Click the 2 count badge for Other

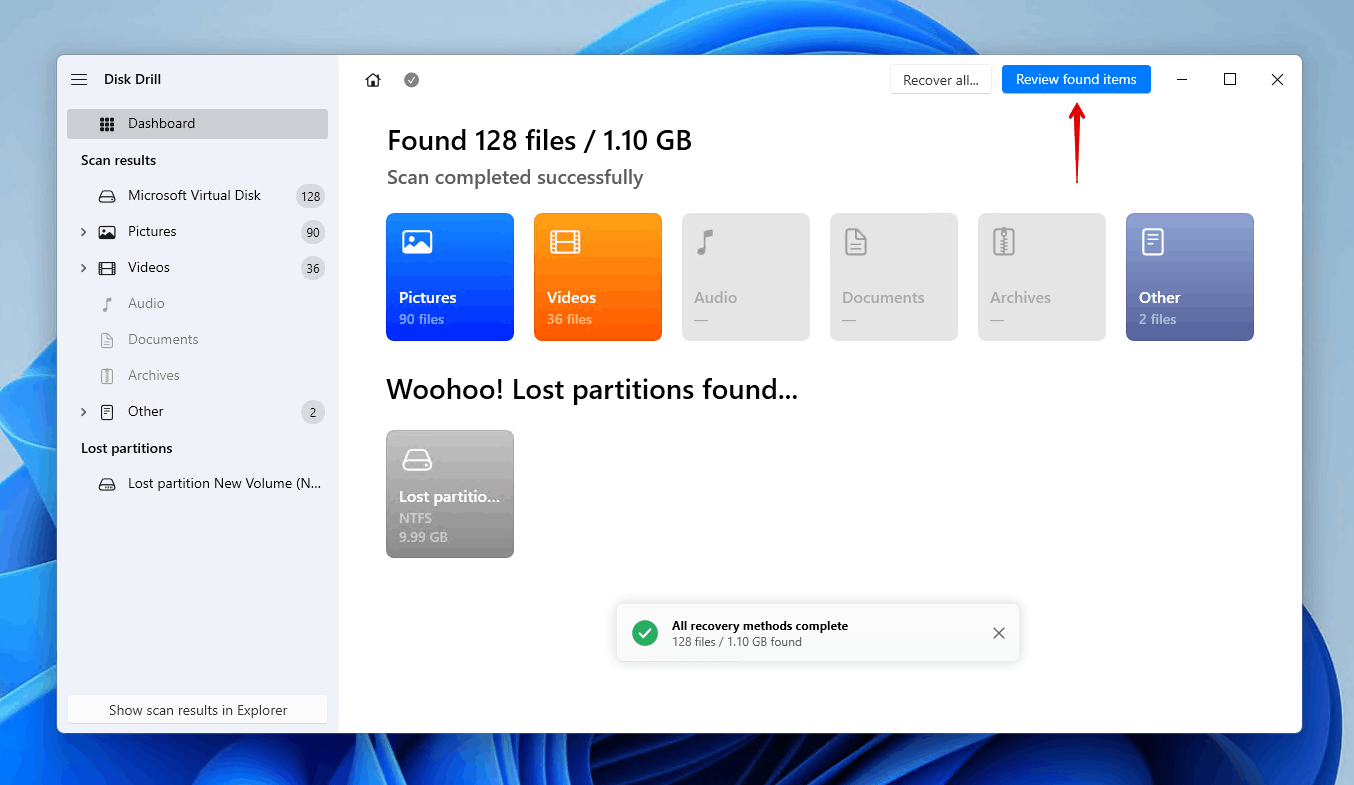(313, 413)
